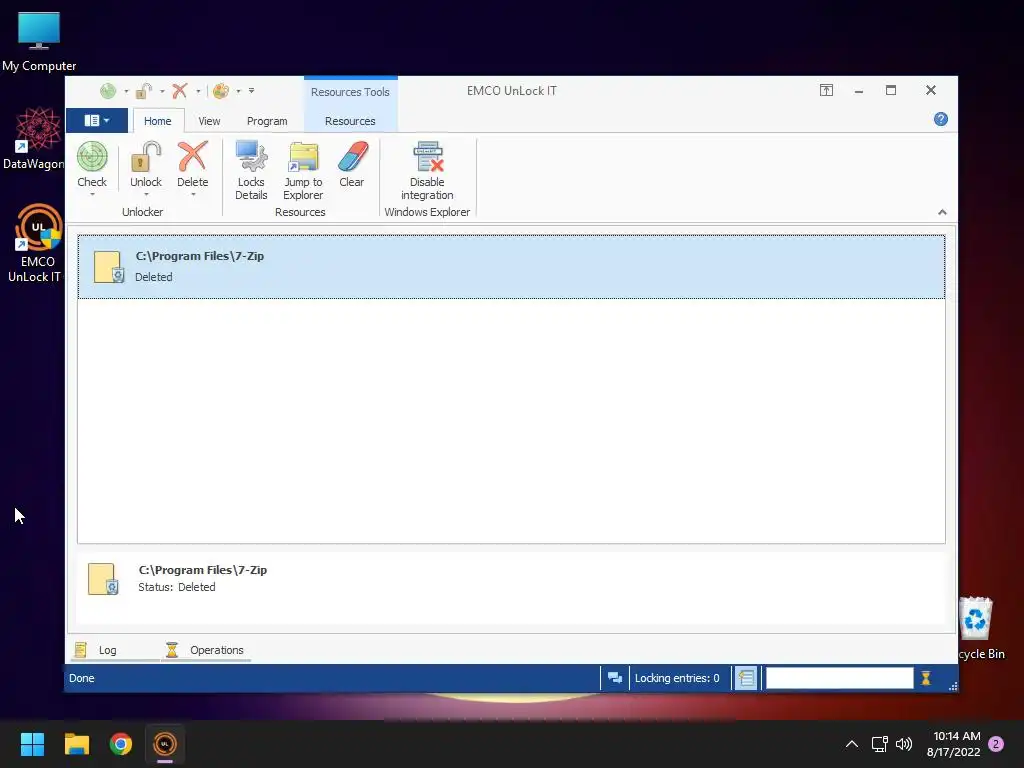Open File Explorer from taskbar

pos(76,744)
